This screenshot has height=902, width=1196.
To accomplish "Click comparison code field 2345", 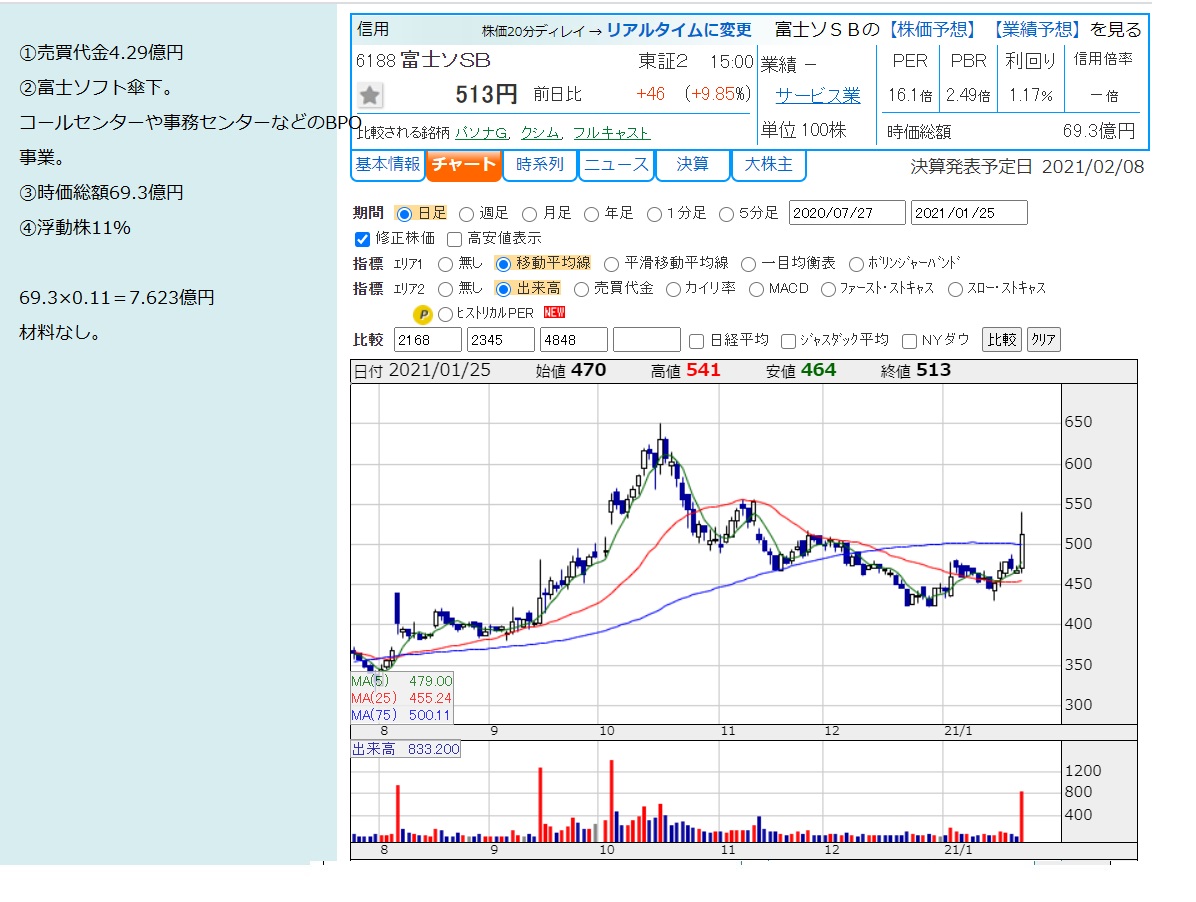I will coord(500,340).
